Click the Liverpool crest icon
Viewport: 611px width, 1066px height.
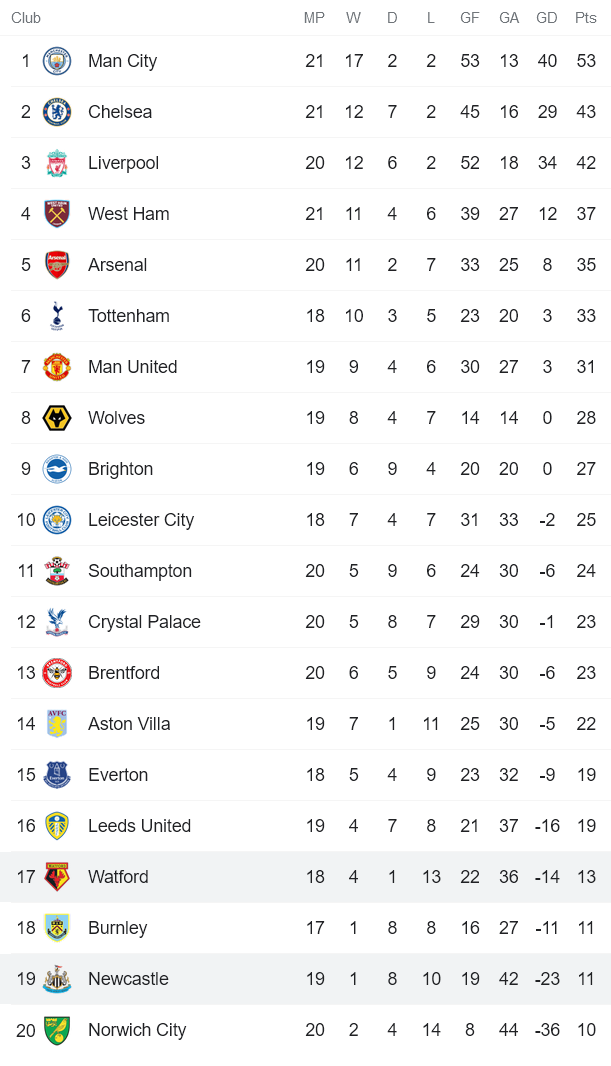[x=57, y=163]
